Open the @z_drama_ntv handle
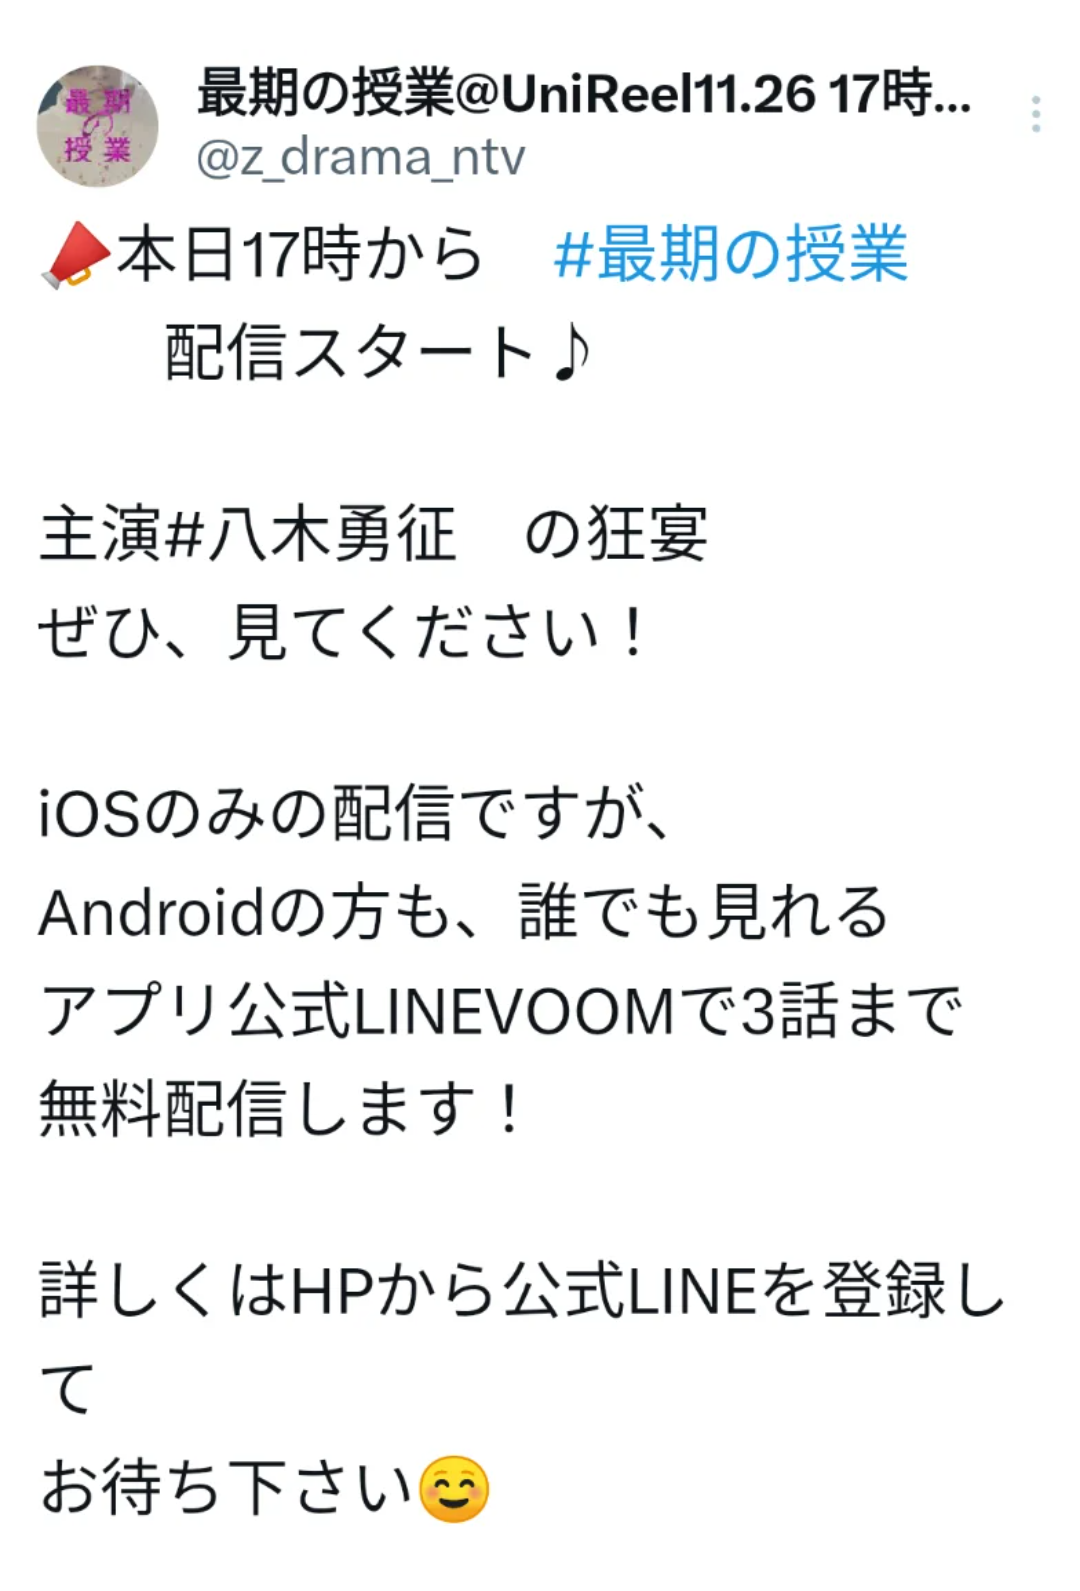 (361, 158)
